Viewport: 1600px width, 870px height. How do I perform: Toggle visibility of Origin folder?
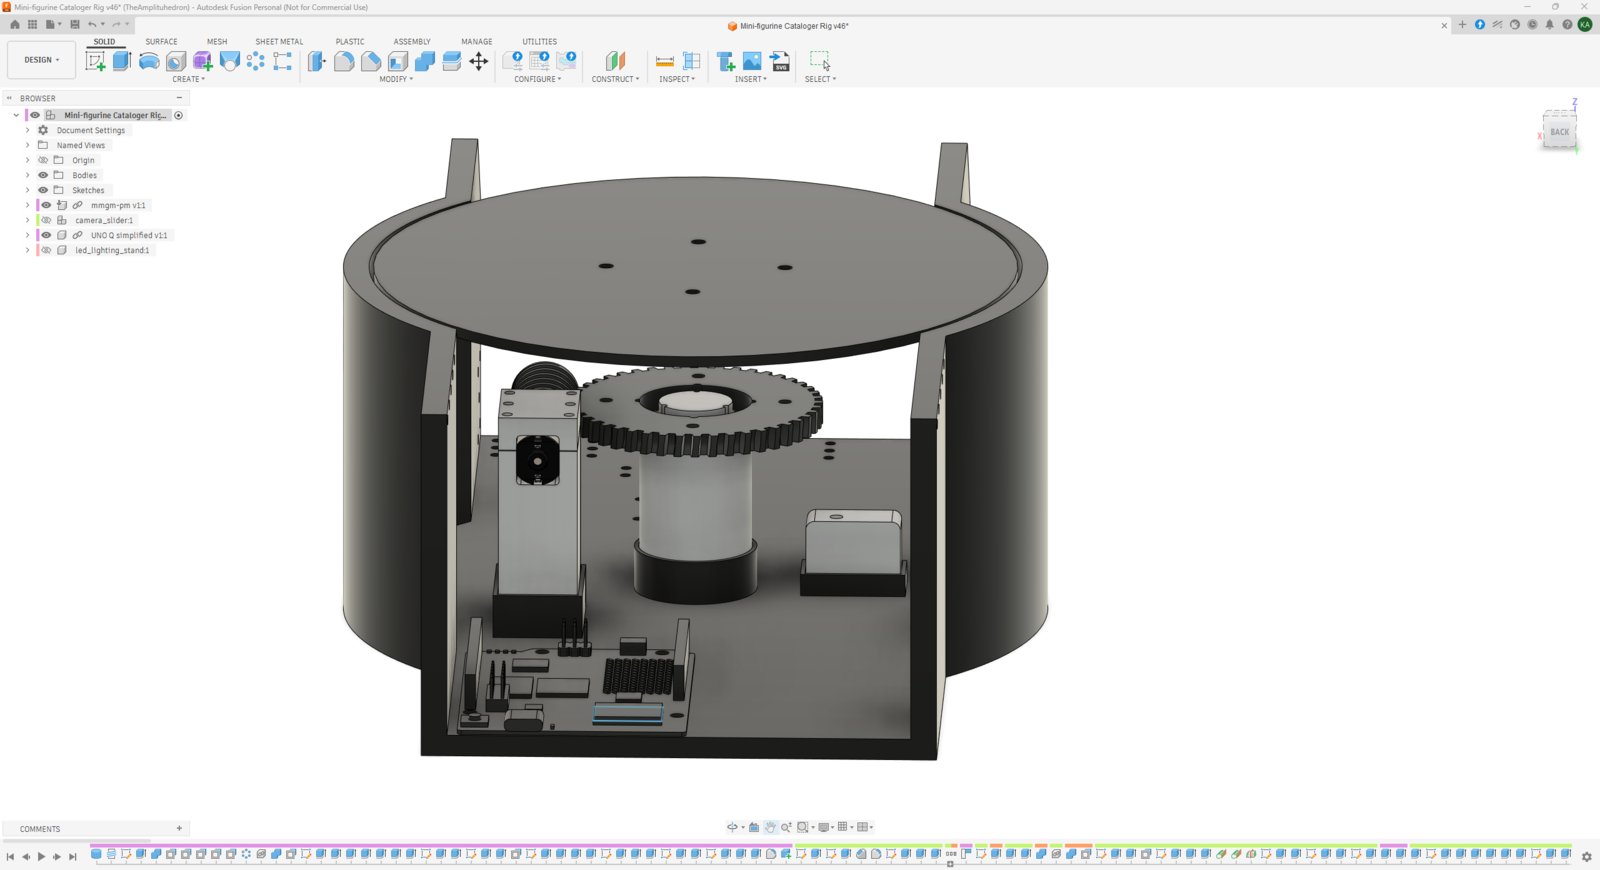click(43, 160)
